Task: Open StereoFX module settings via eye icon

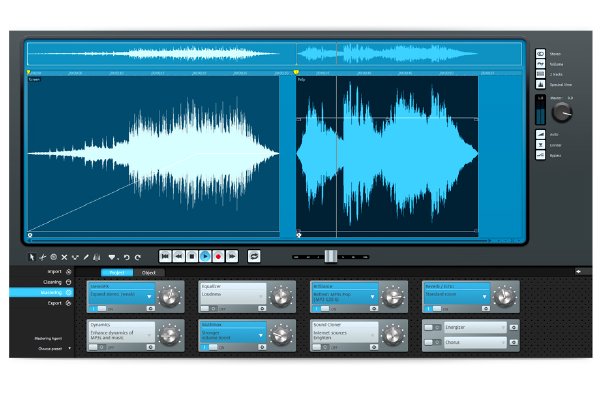Action: [150, 308]
